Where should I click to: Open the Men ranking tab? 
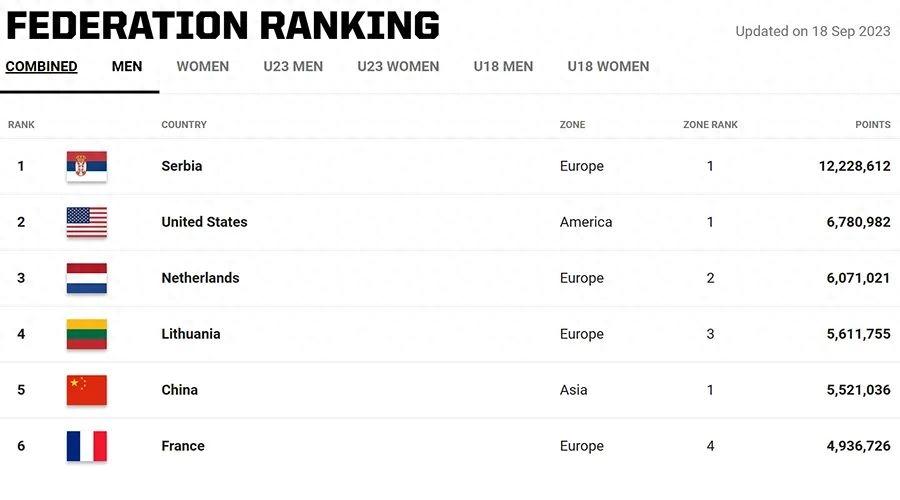pyautogui.click(x=127, y=67)
